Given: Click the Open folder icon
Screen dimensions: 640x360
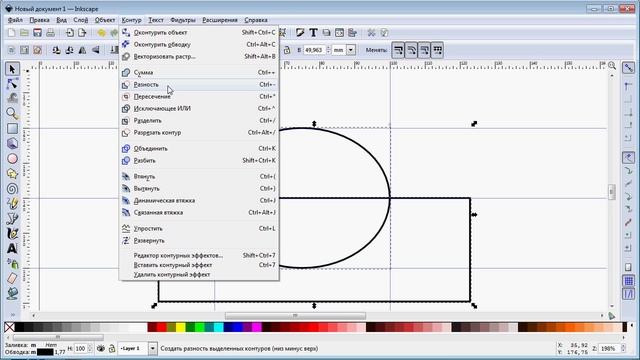Looking at the screenshot, I should tap(24, 33).
